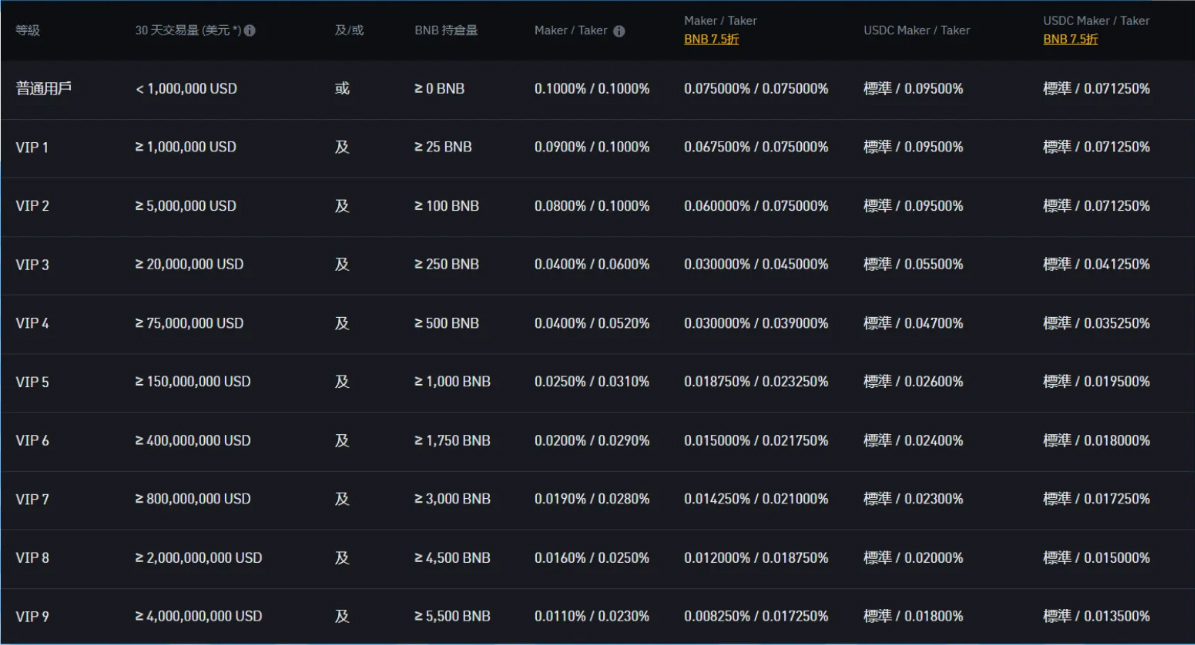Screen dimensions: 1195x645
Task: Open BNB 7.5折 link under USDC Maker / Taker
Action: [x=1070, y=40]
